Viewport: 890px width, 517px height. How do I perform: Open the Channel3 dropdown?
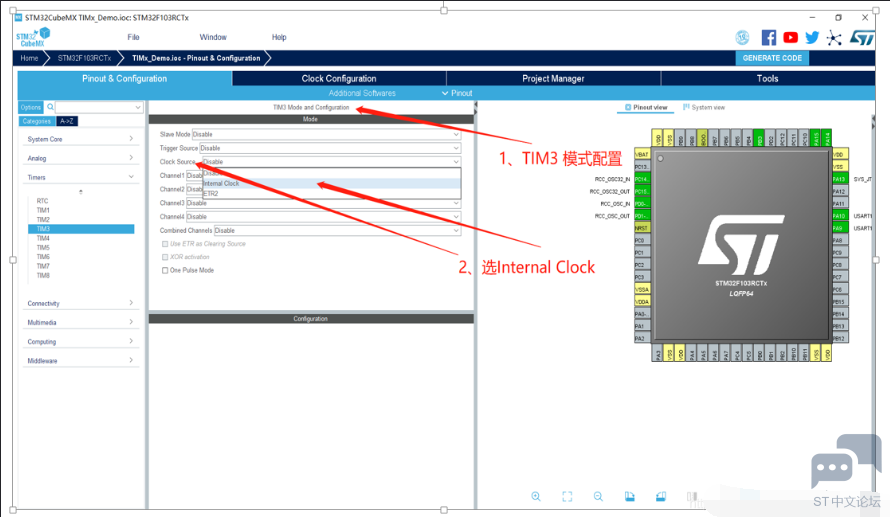(323, 203)
